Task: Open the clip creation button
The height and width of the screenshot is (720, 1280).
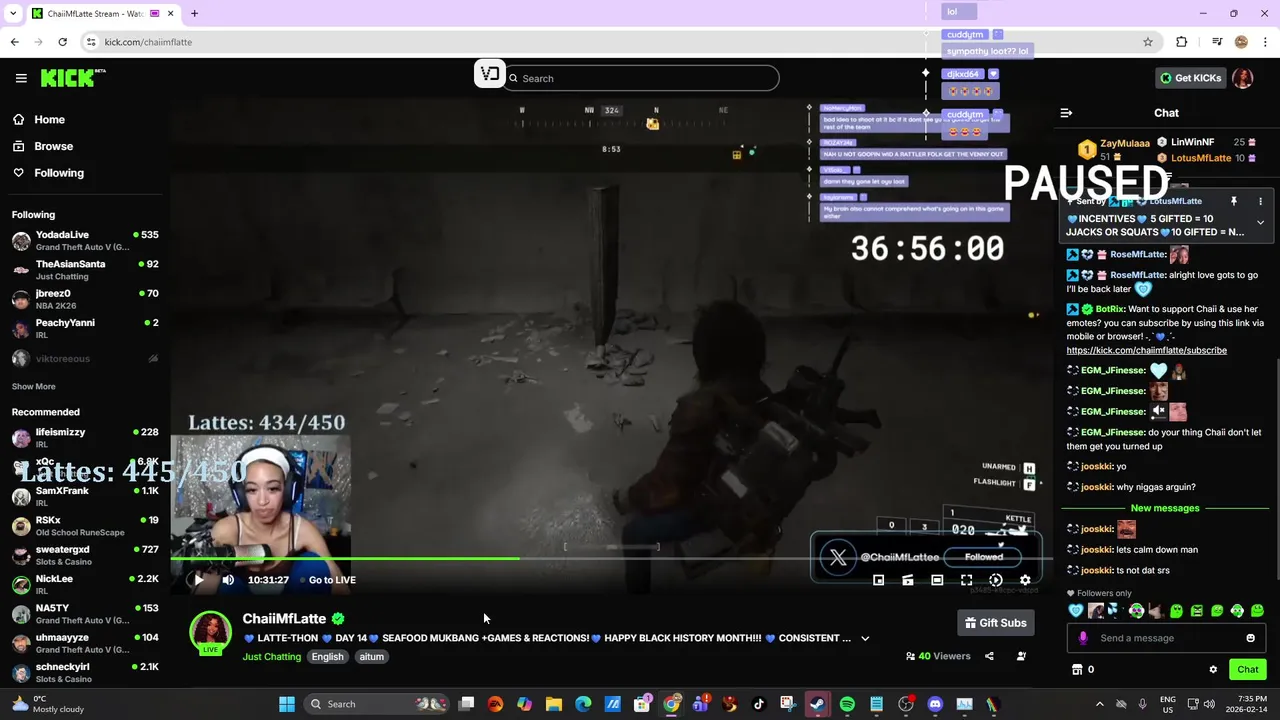Action: click(908, 580)
